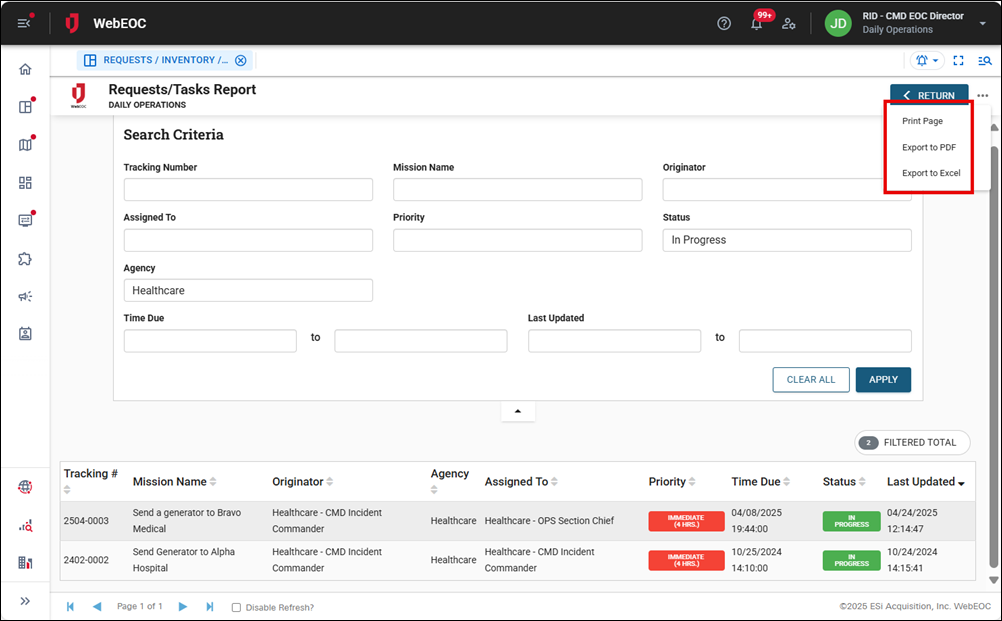The image size is (1002, 621).
Task: Click the board search icon in the subheader
Action: 985,60
